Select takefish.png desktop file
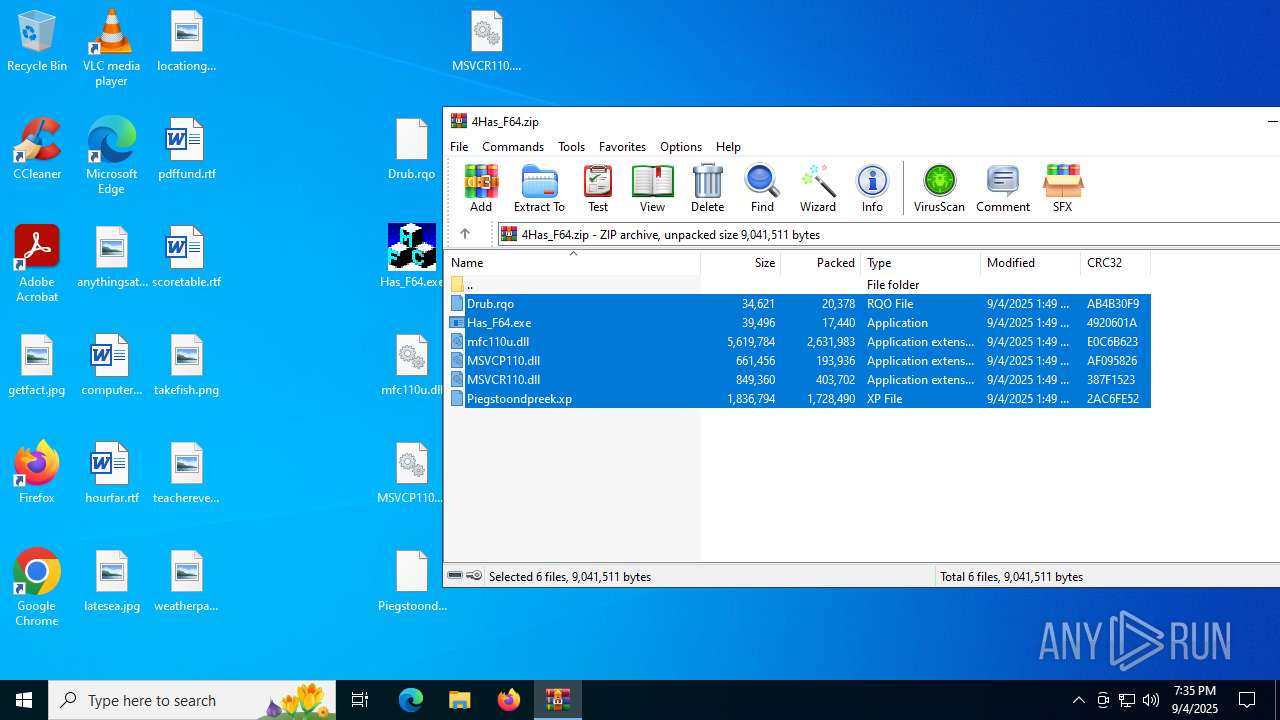Image resolution: width=1280 pixels, height=720 pixels. click(x=186, y=365)
